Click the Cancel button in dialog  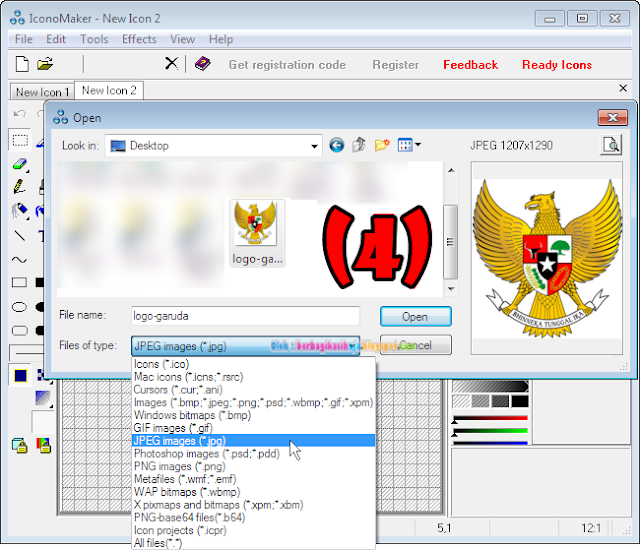[416, 345]
